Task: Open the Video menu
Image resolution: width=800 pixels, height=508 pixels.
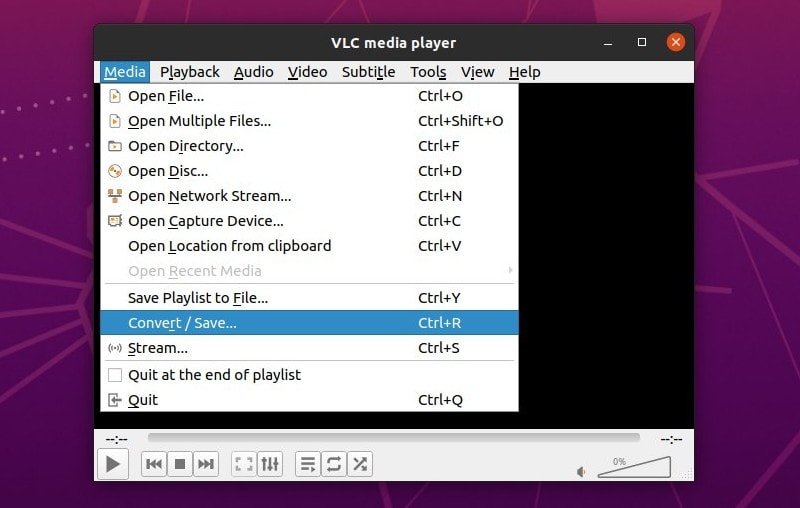Action: point(307,72)
